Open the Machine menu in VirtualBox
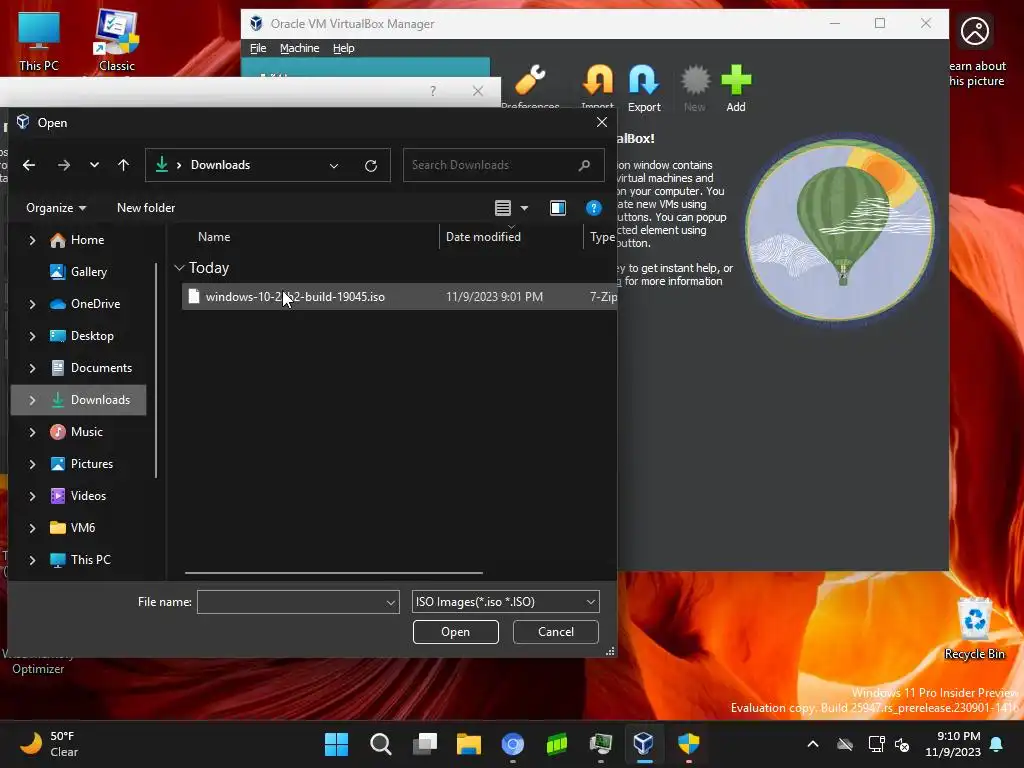 click(300, 48)
